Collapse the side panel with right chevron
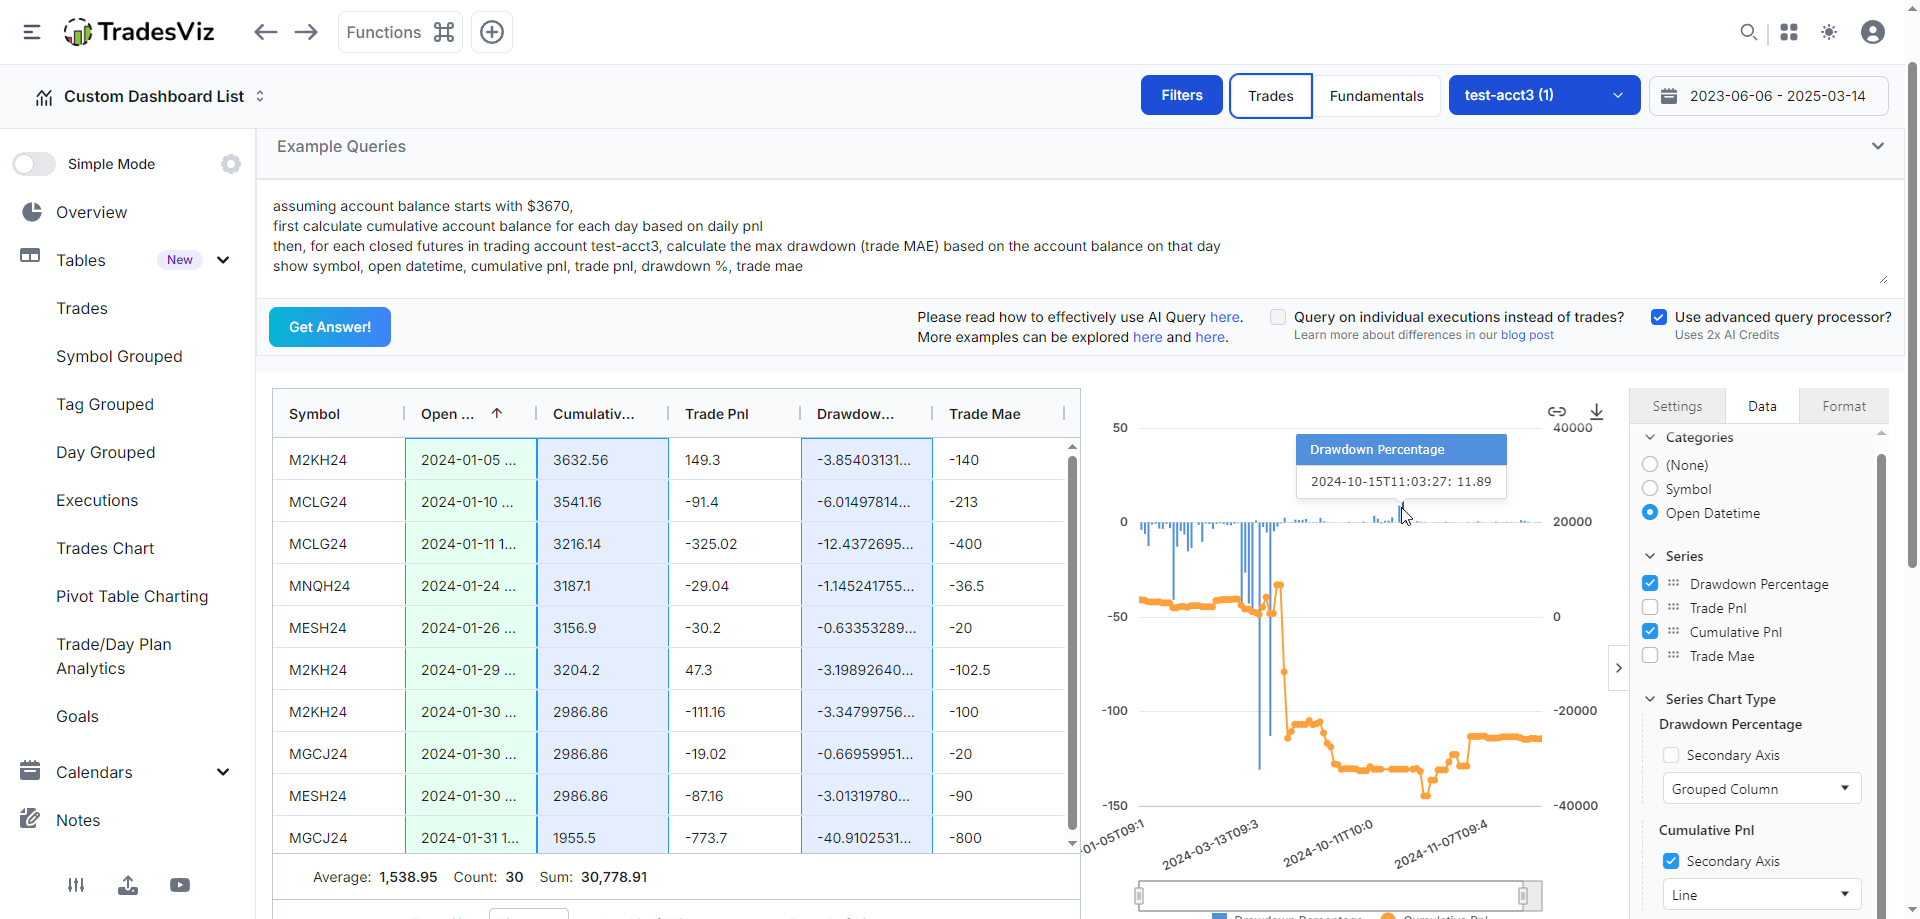1920x919 pixels. point(1619,668)
